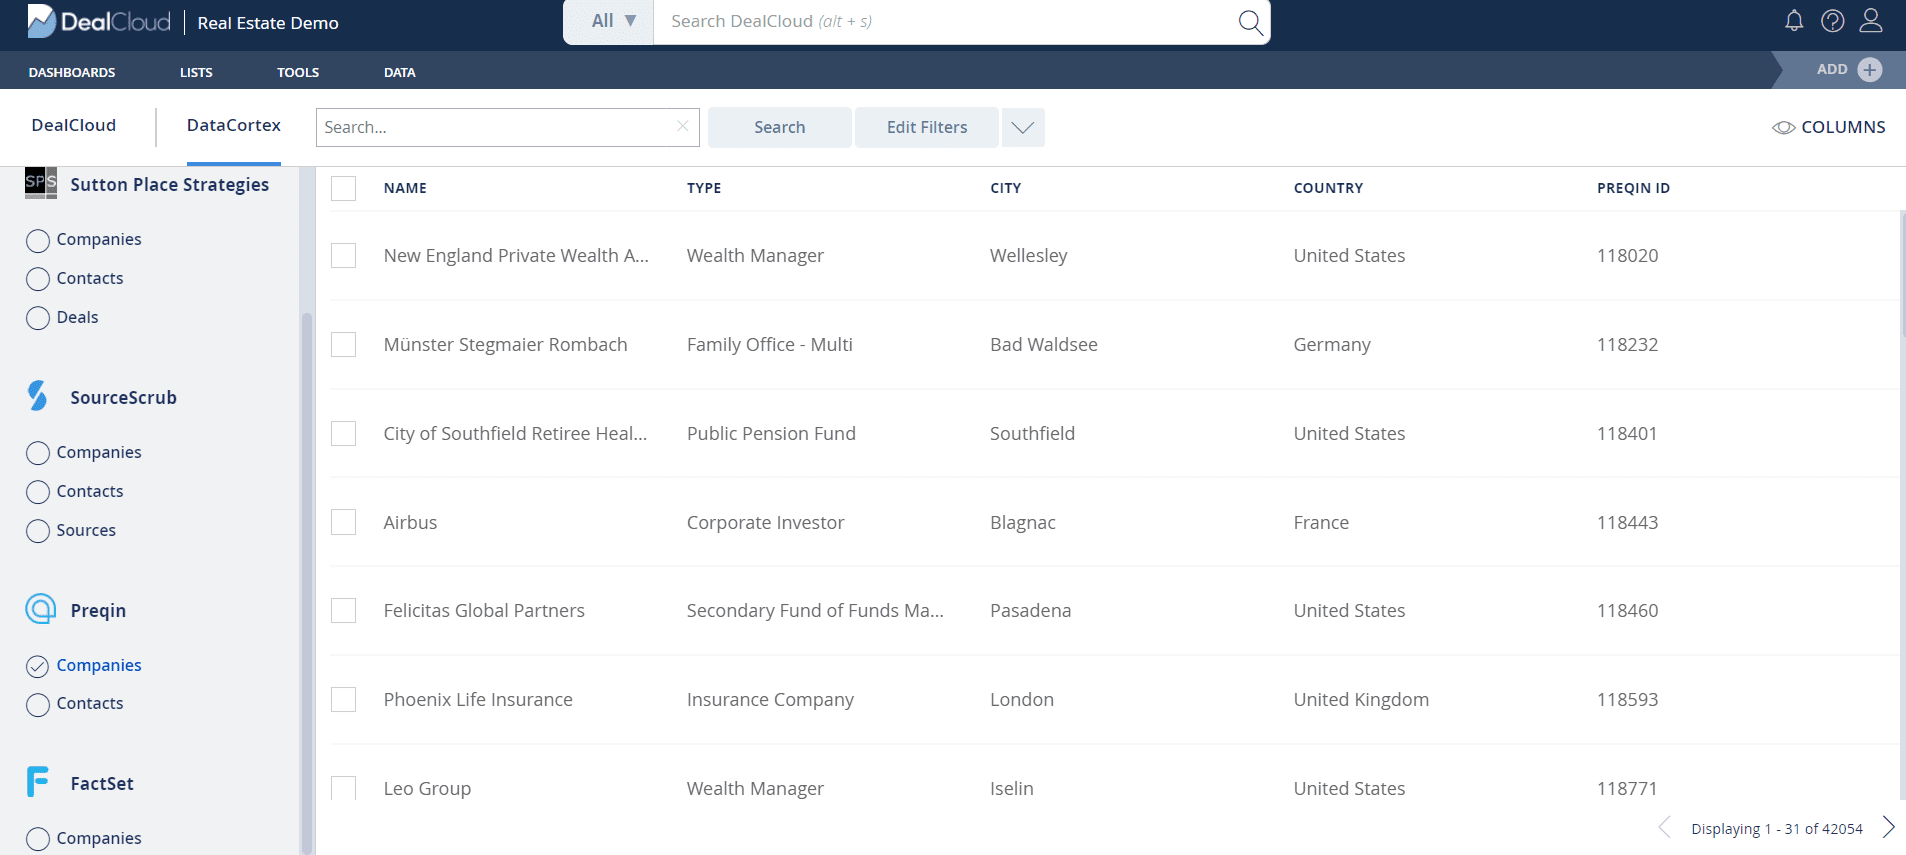This screenshot has width=1906, height=855.
Task: Click the ADD plus icon
Action: [x=1869, y=69]
